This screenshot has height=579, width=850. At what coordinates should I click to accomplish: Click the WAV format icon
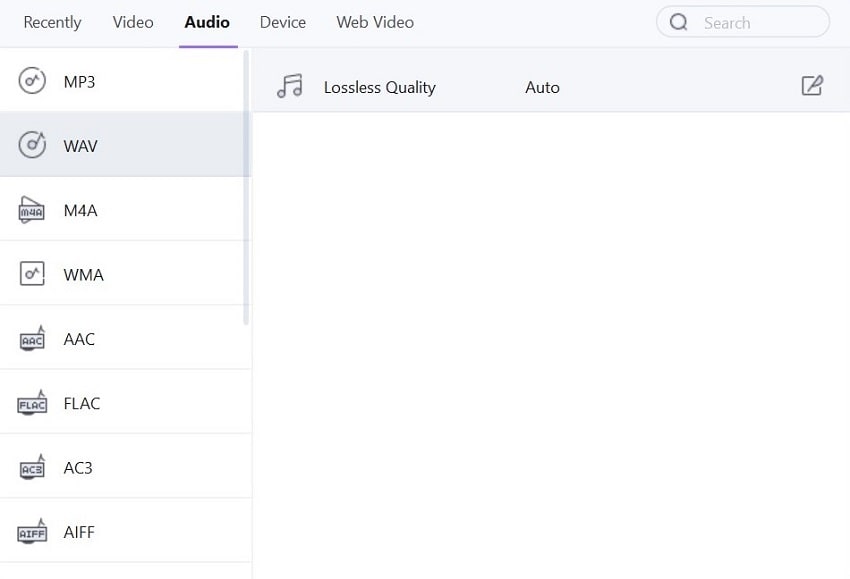pyautogui.click(x=33, y=145)
